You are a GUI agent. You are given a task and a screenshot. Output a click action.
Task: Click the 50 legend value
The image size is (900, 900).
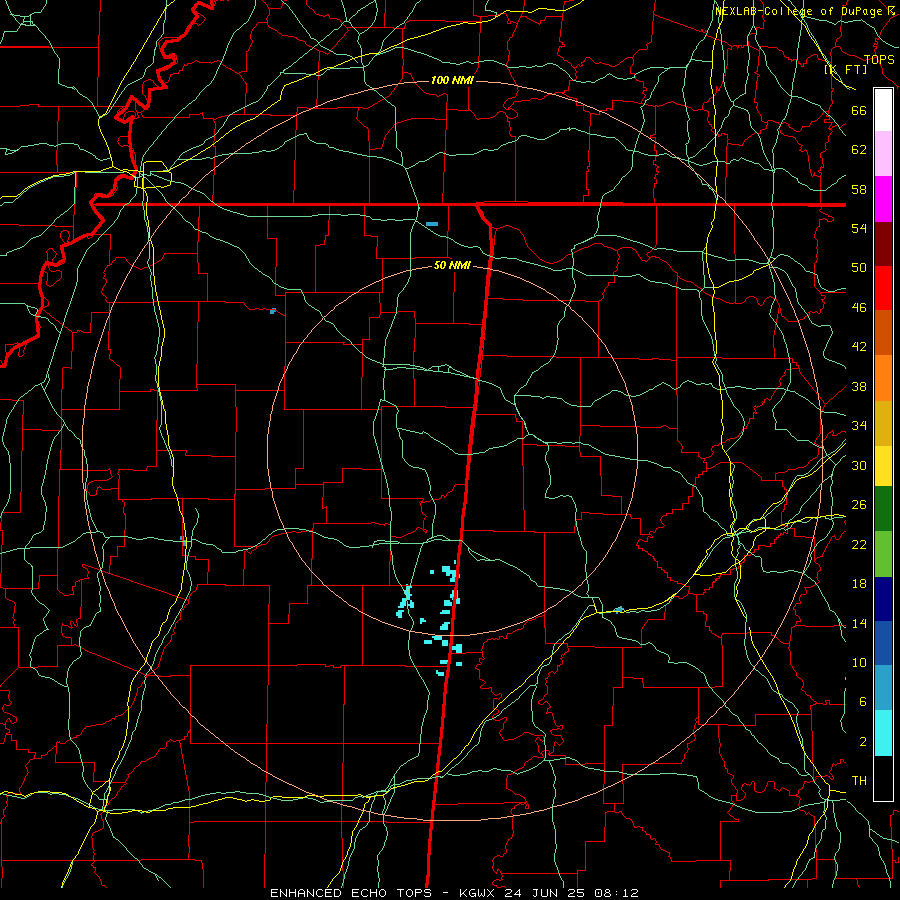tap(859, 268)
